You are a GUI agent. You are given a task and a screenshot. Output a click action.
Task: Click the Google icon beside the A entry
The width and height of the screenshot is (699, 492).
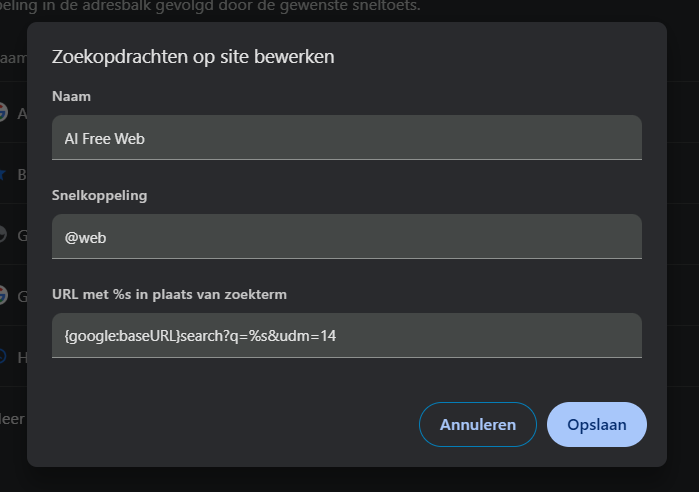(x=4, y=112)
